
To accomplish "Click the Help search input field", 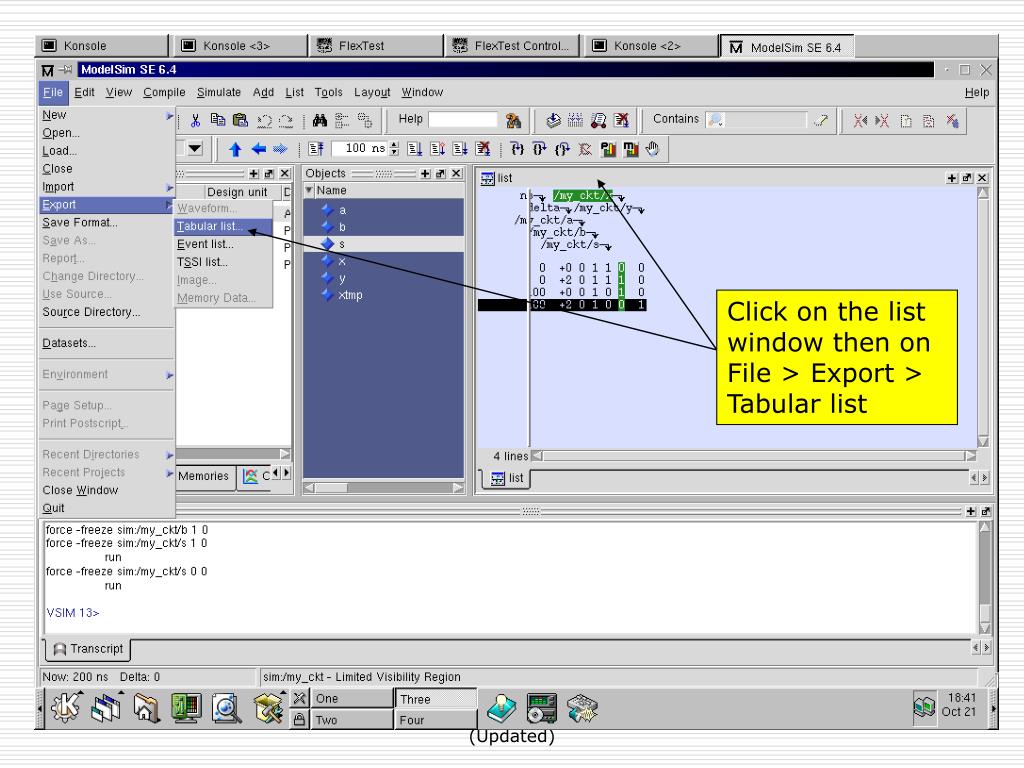I will click(463, 120).
